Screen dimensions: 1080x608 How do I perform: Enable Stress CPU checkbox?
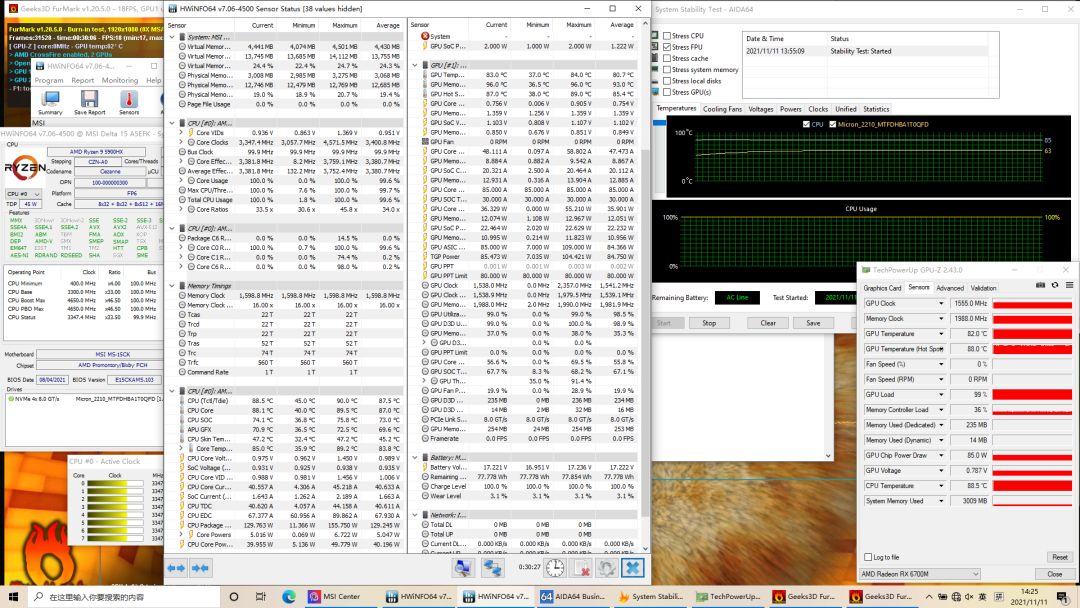[667, 36]
